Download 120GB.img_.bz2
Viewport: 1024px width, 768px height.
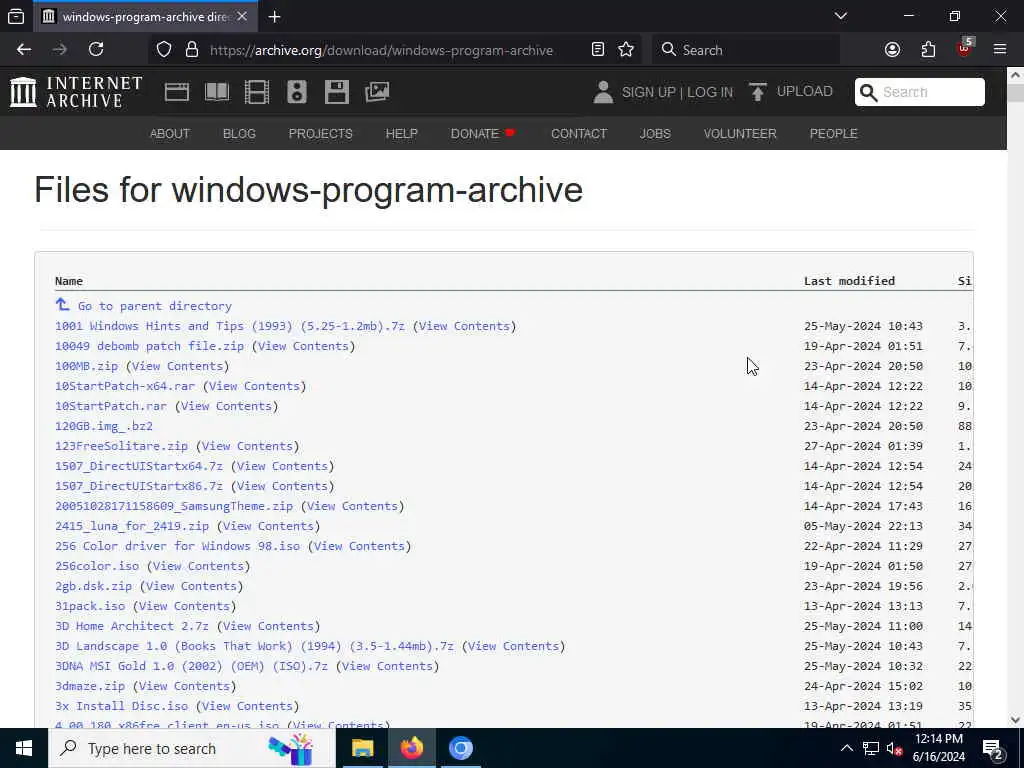104,426
